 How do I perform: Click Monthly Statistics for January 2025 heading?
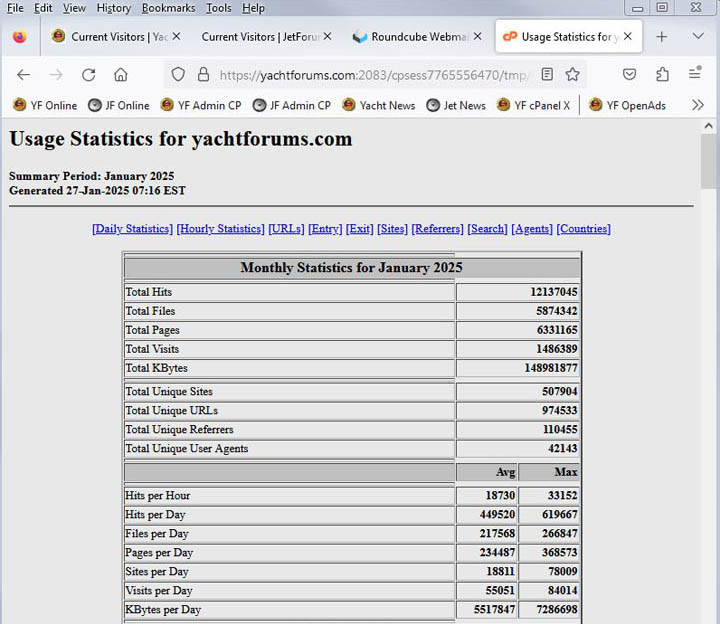[351, 267]
